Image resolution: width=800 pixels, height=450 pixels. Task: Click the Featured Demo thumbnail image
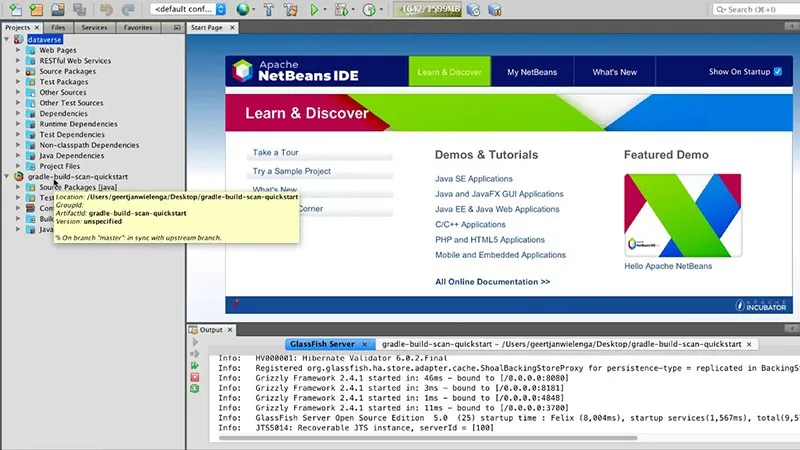click(683, 215)
